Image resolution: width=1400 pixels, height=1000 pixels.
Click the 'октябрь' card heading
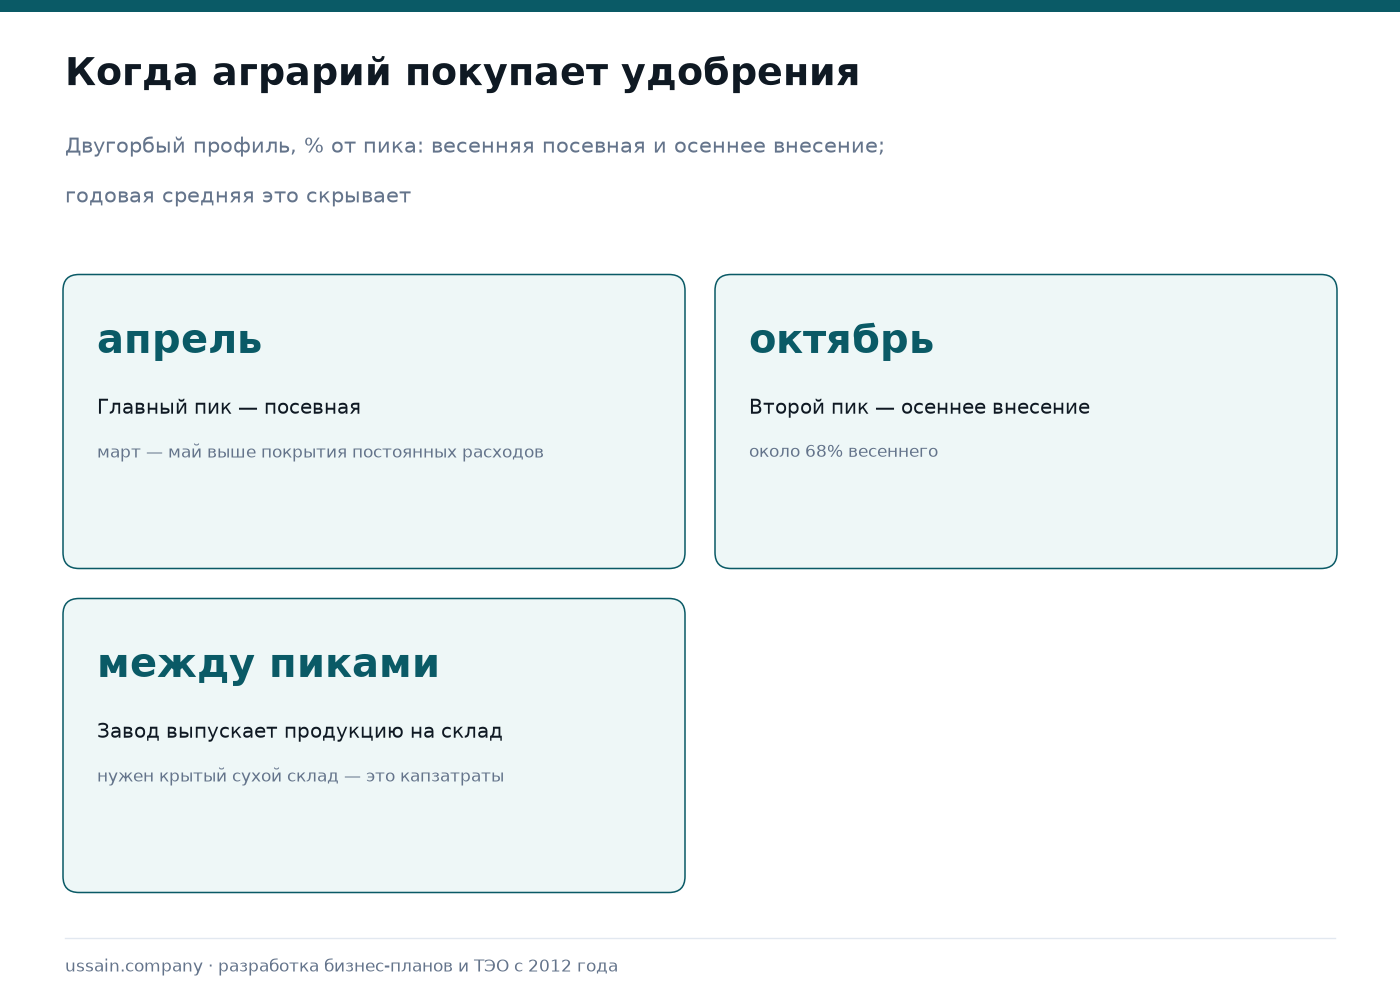(841, 339)
